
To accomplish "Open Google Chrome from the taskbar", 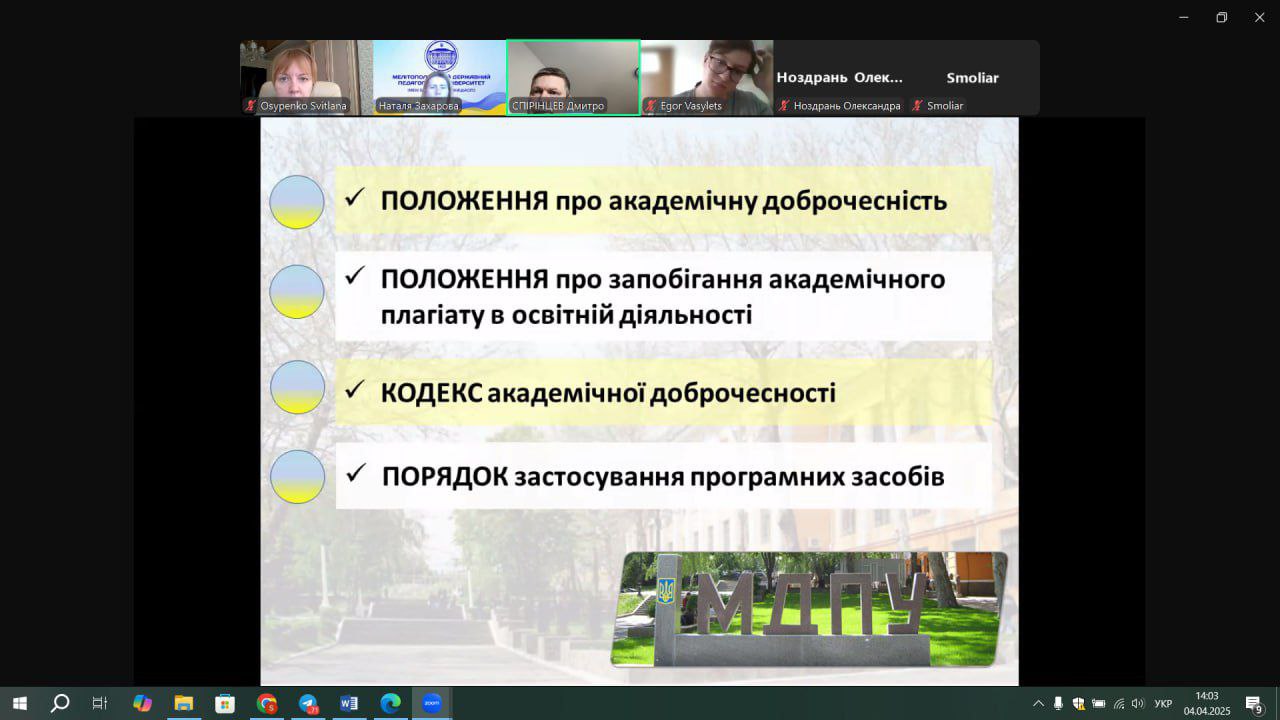I will (x=266, y=703).
